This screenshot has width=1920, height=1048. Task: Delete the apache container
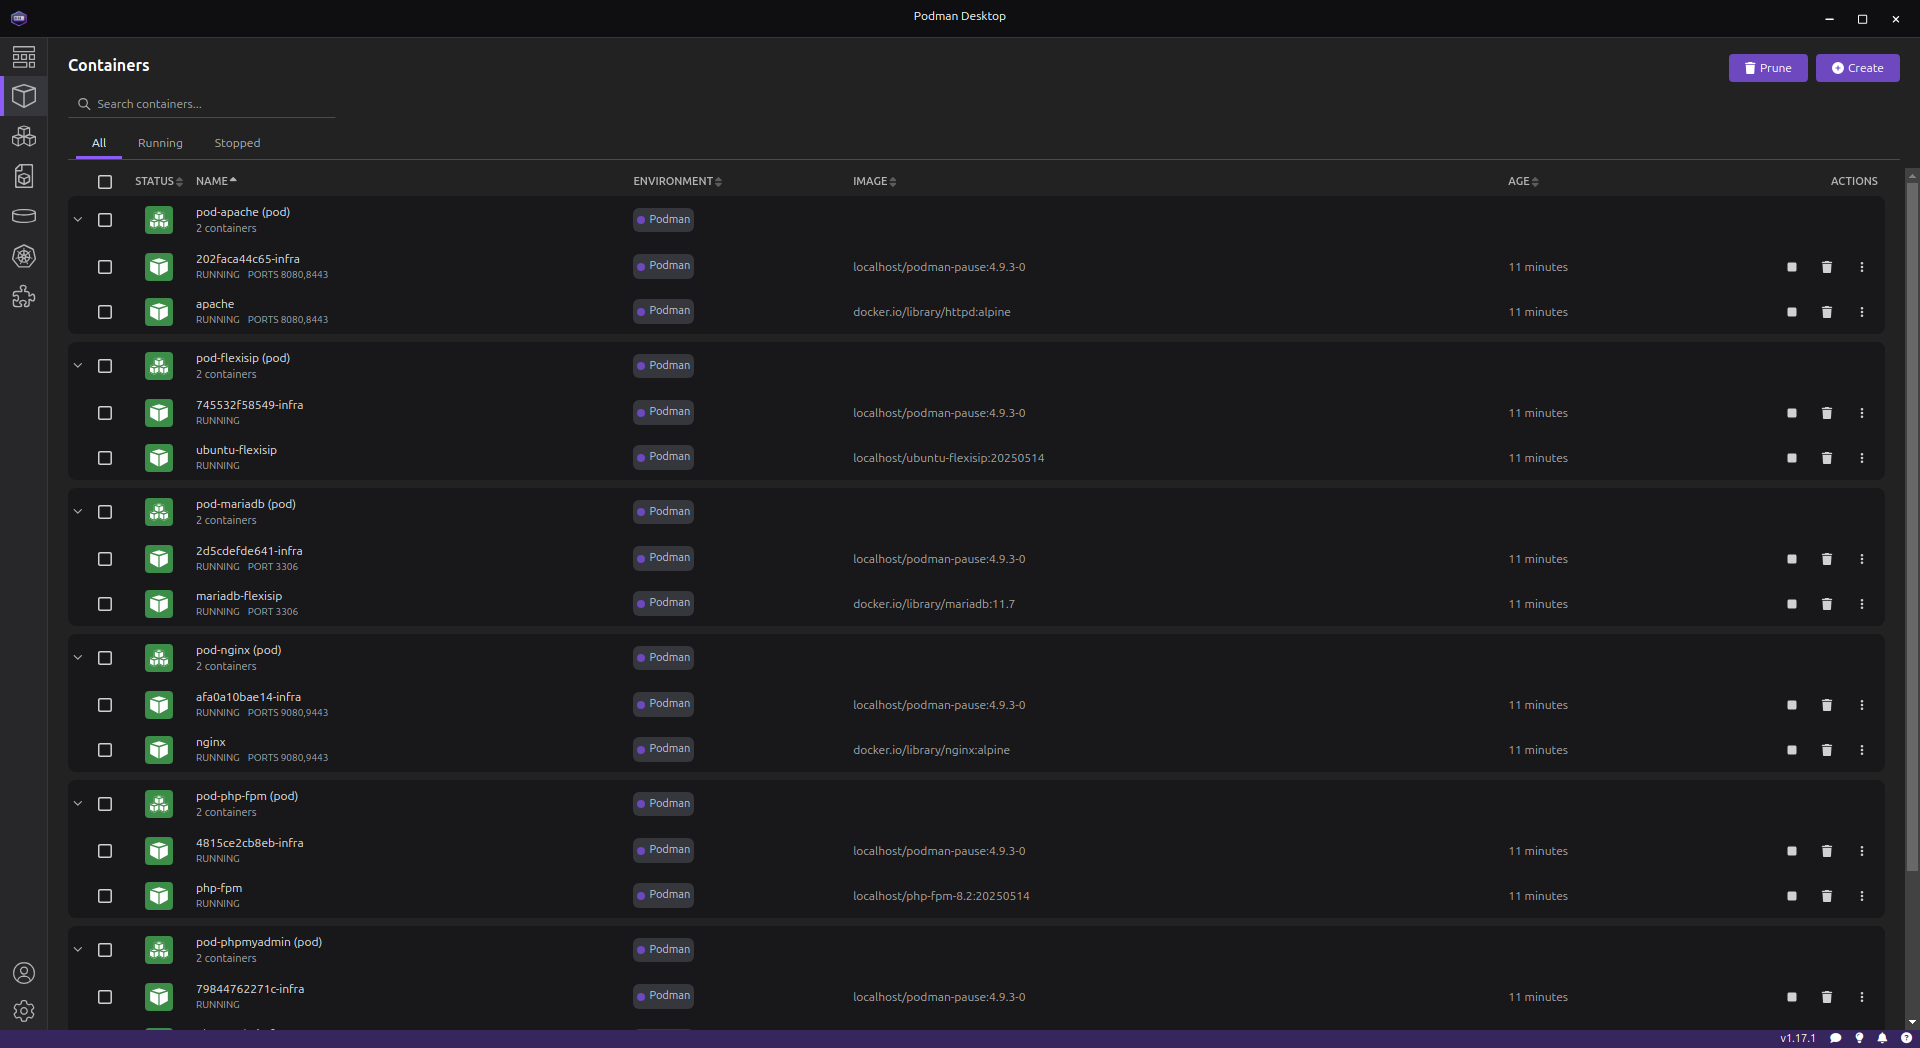(x=1827, y=312)
